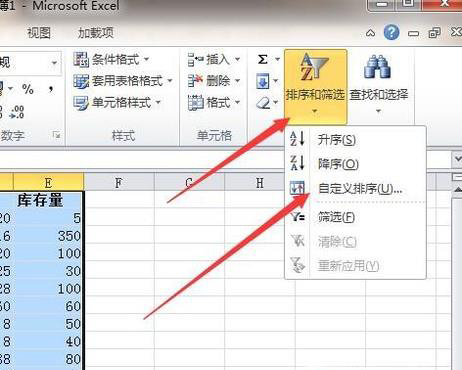This screenshot has height=370, width=462.
Task: Click the Insert (插入) cells button
Action: tap(214, 60)
